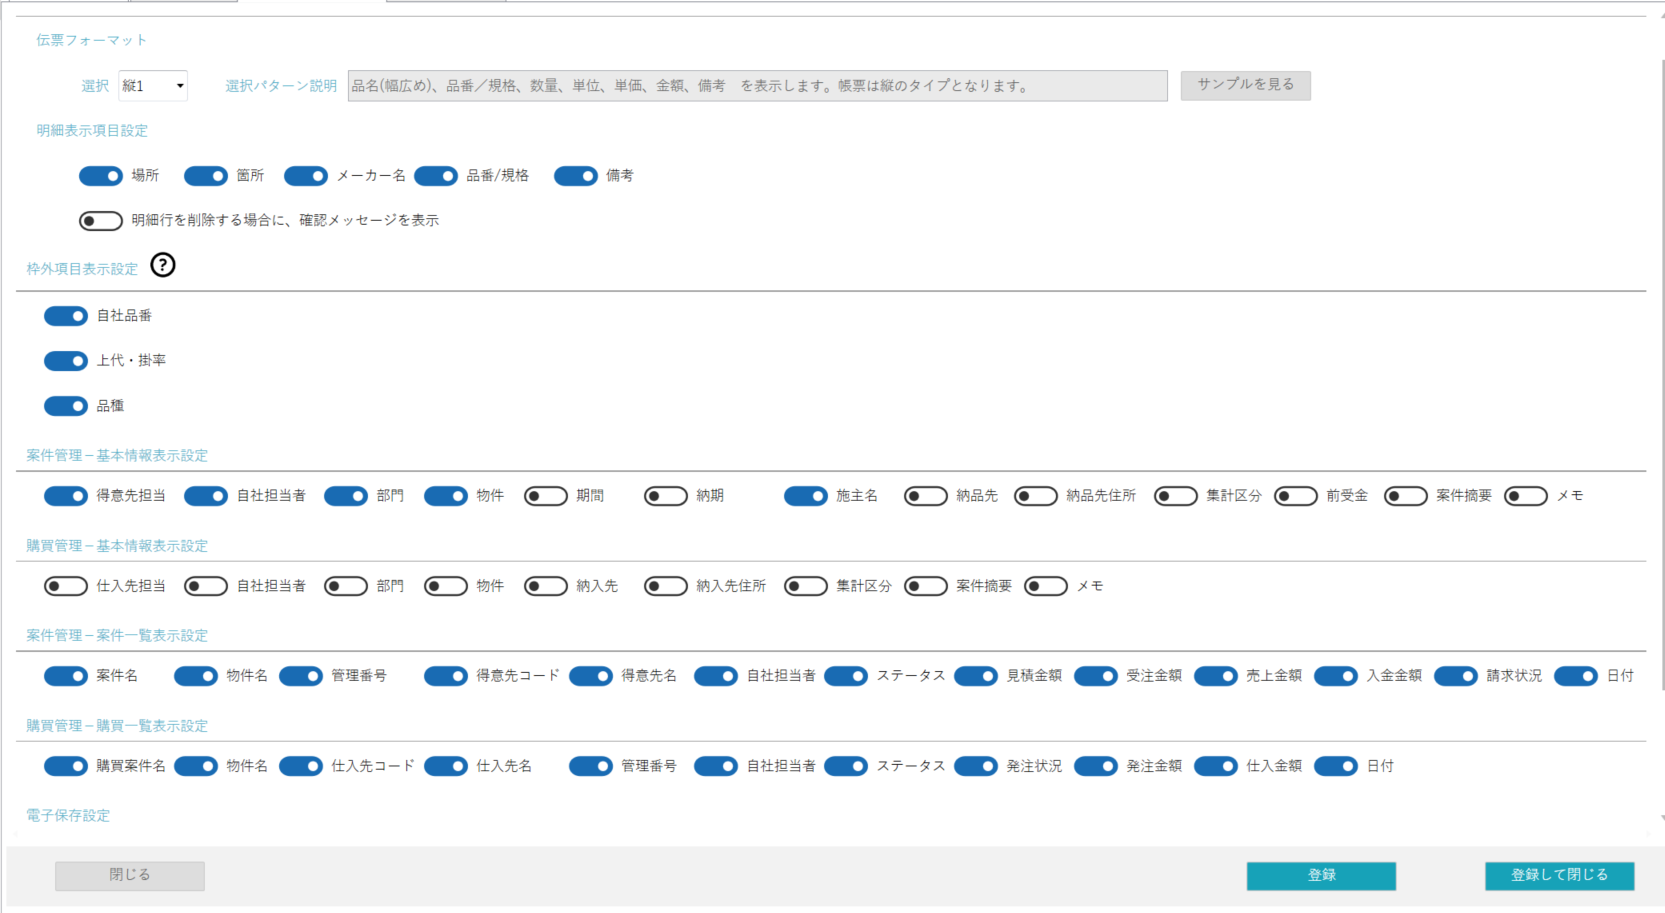
Task: Click the サンプルを見る button
Action: (1245, 85)
